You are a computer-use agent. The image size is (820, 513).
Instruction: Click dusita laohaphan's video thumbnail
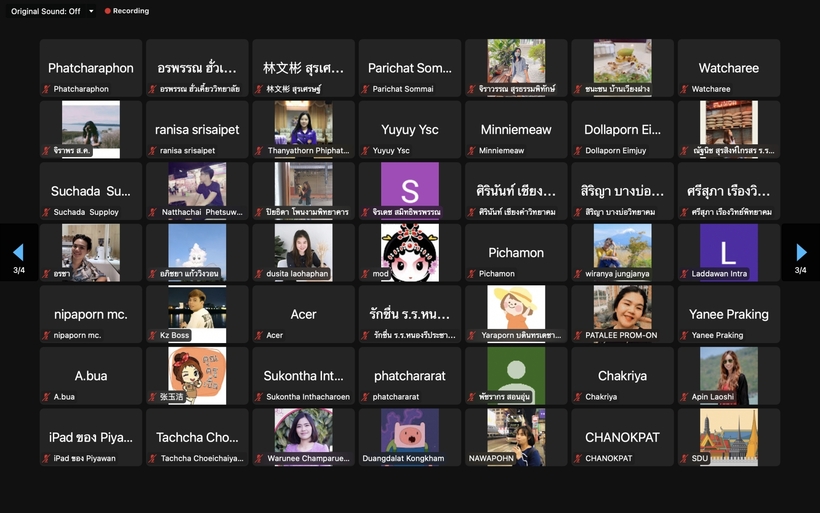(x=303, y=246)
